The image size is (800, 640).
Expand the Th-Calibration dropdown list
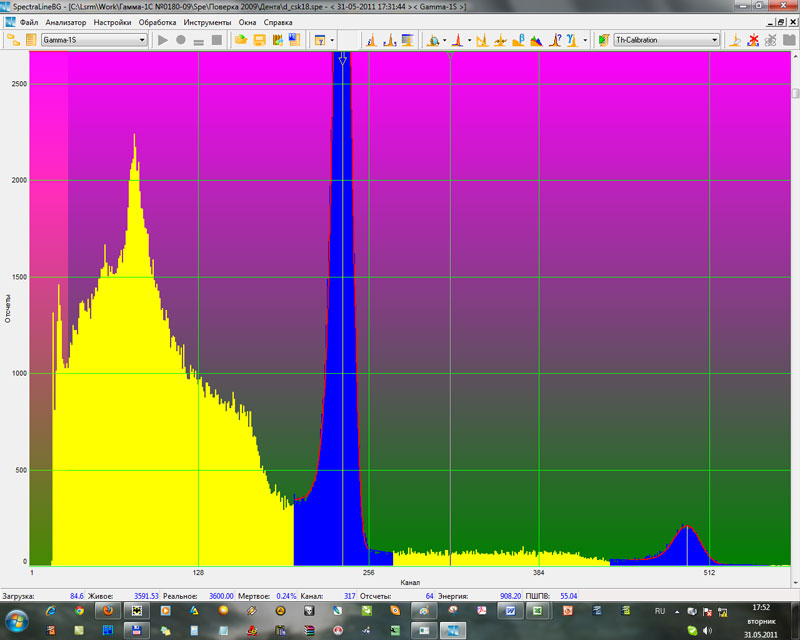pos(714,40)
